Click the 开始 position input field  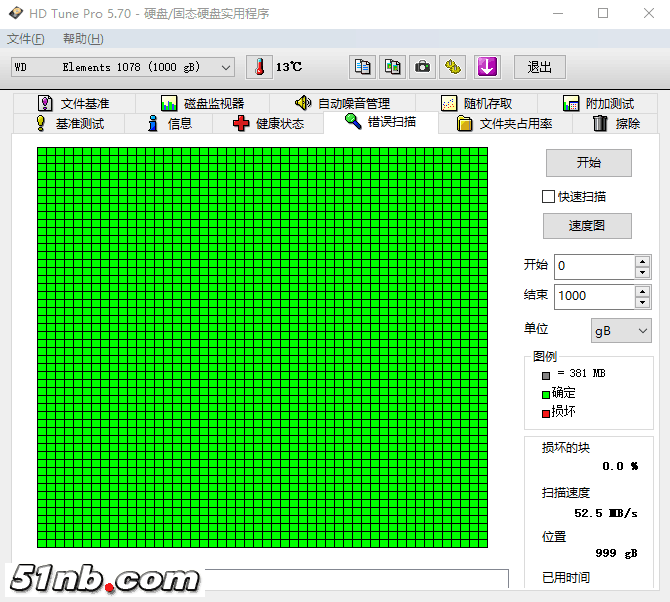pos(595,267)
